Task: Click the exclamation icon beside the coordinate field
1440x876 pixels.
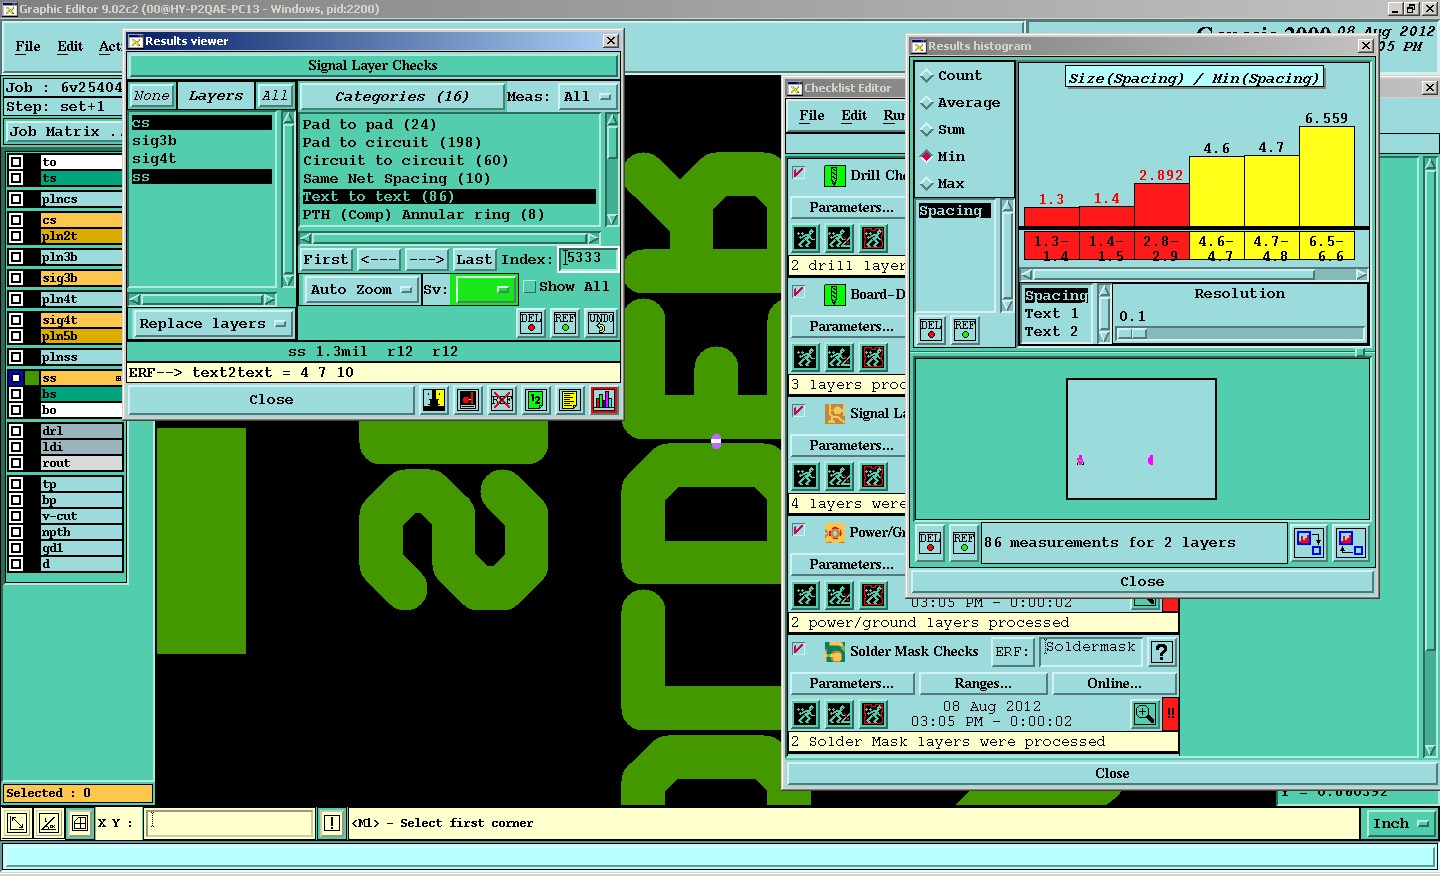Action: pos(332,823)
